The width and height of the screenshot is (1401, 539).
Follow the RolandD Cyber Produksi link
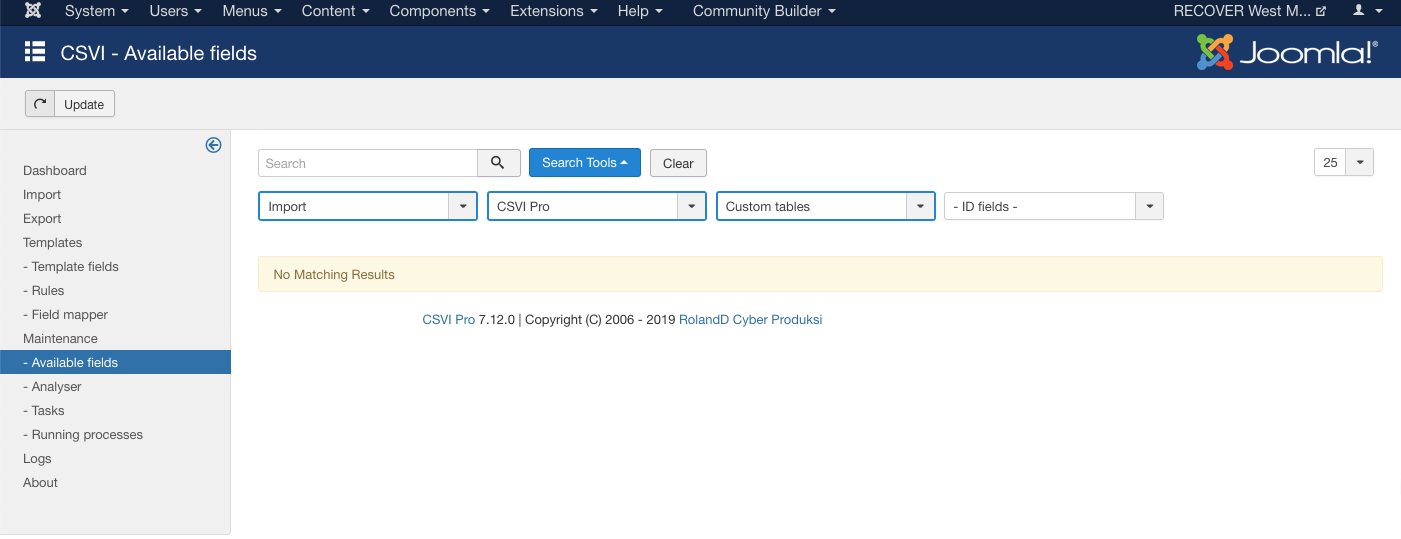(750, 320)
